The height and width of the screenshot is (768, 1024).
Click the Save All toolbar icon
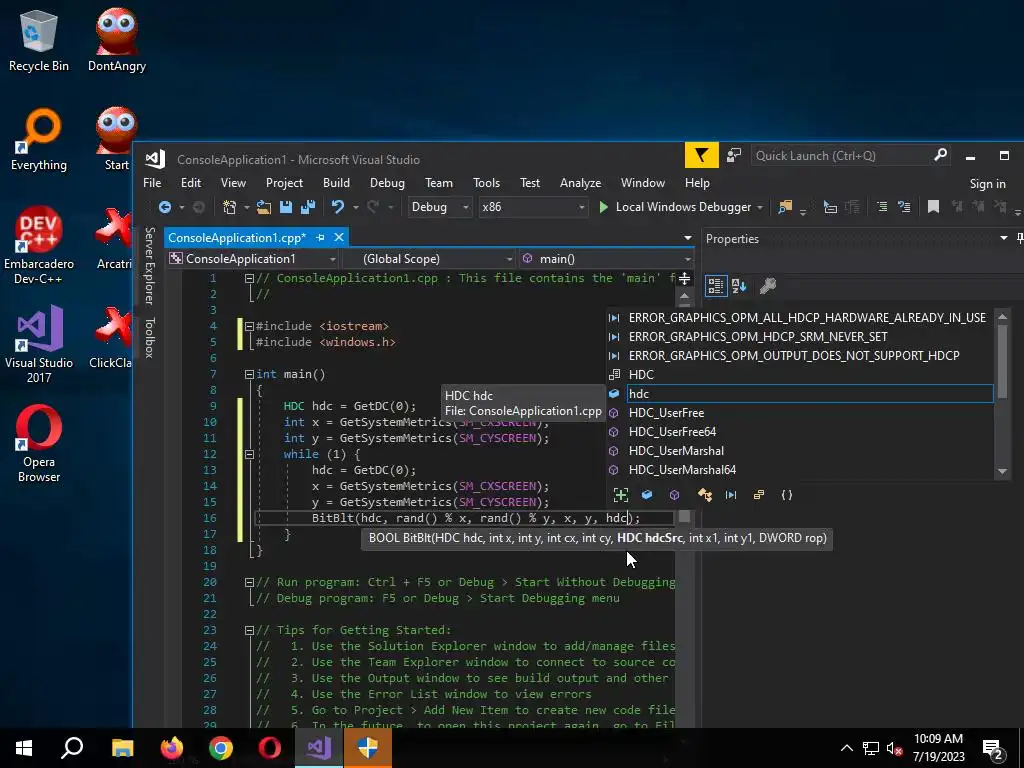click(x=308, y=207)
